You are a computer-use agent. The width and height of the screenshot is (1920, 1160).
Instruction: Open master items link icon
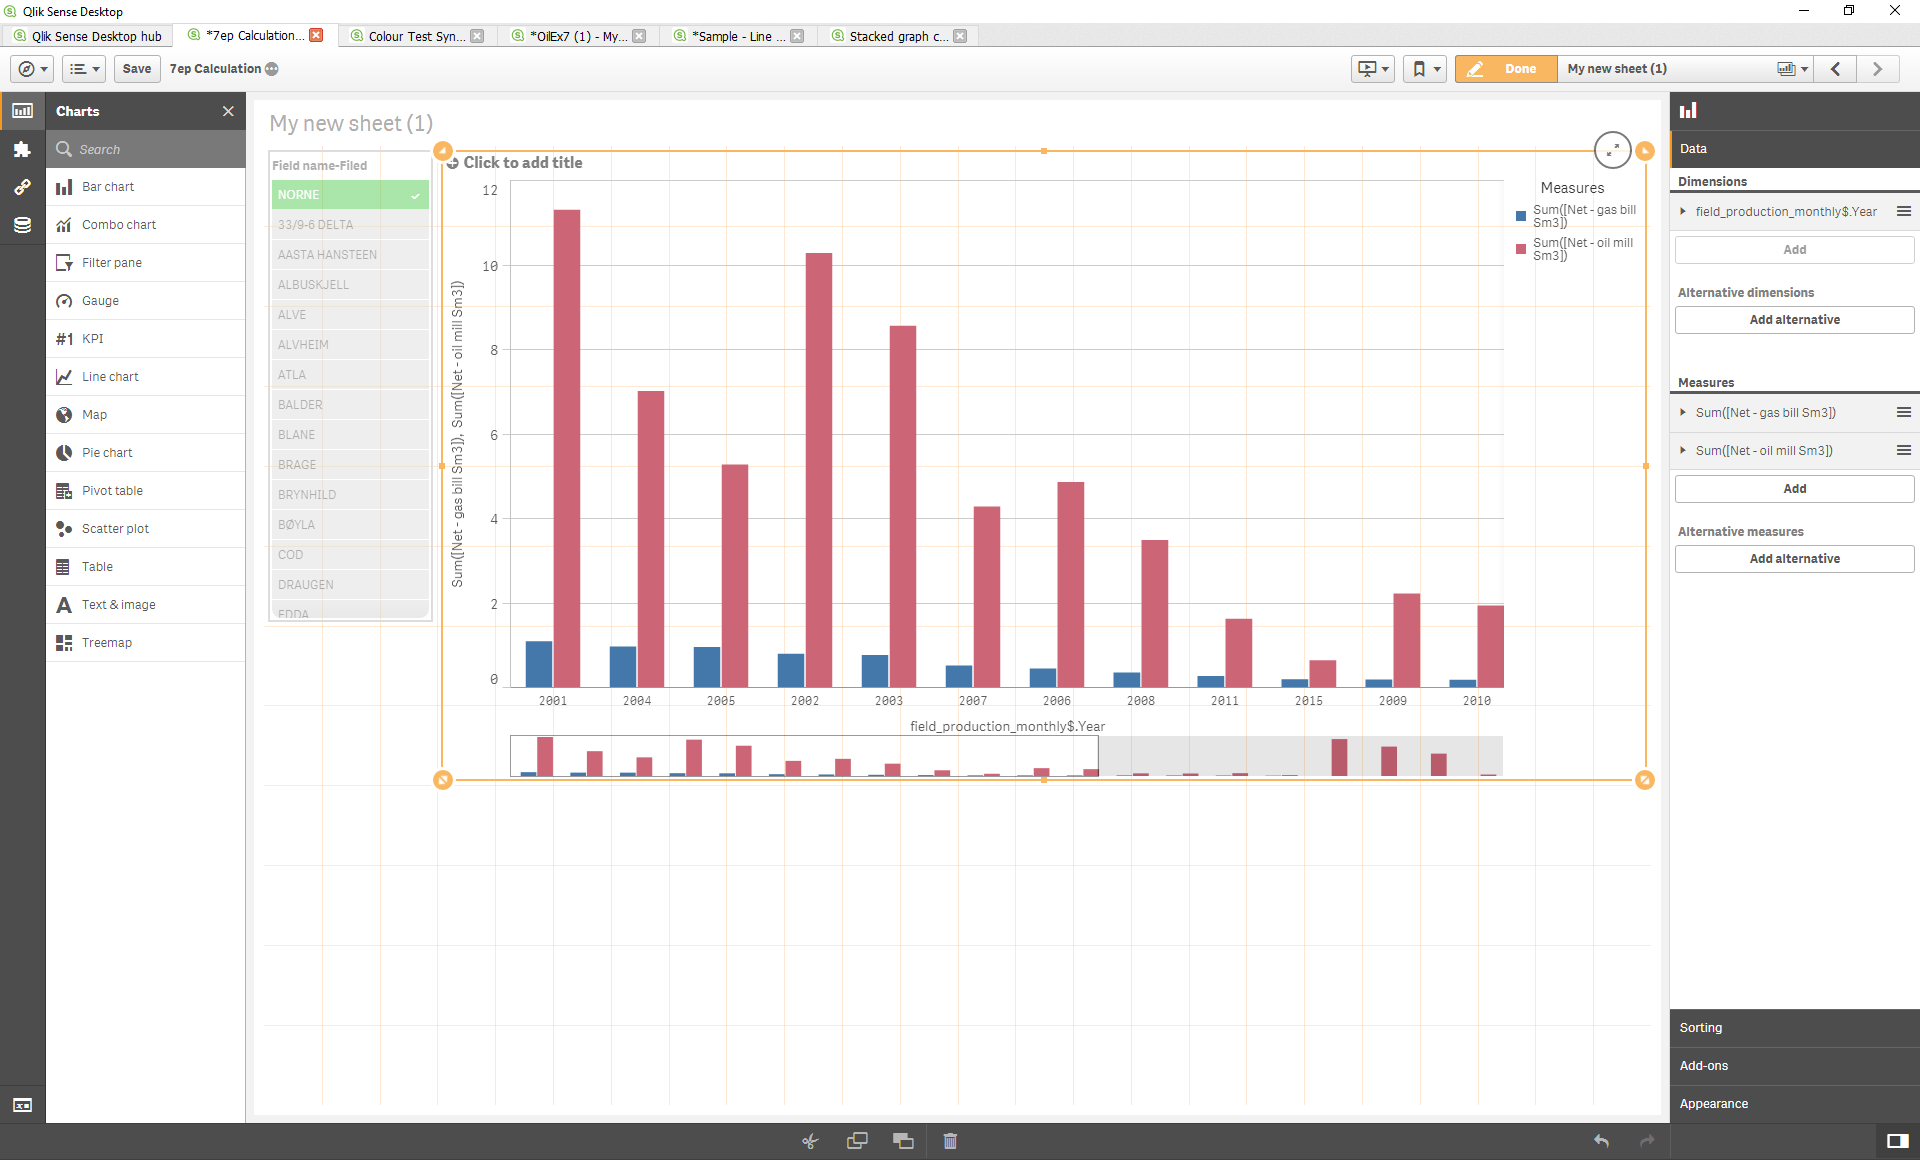pos(22,187)
